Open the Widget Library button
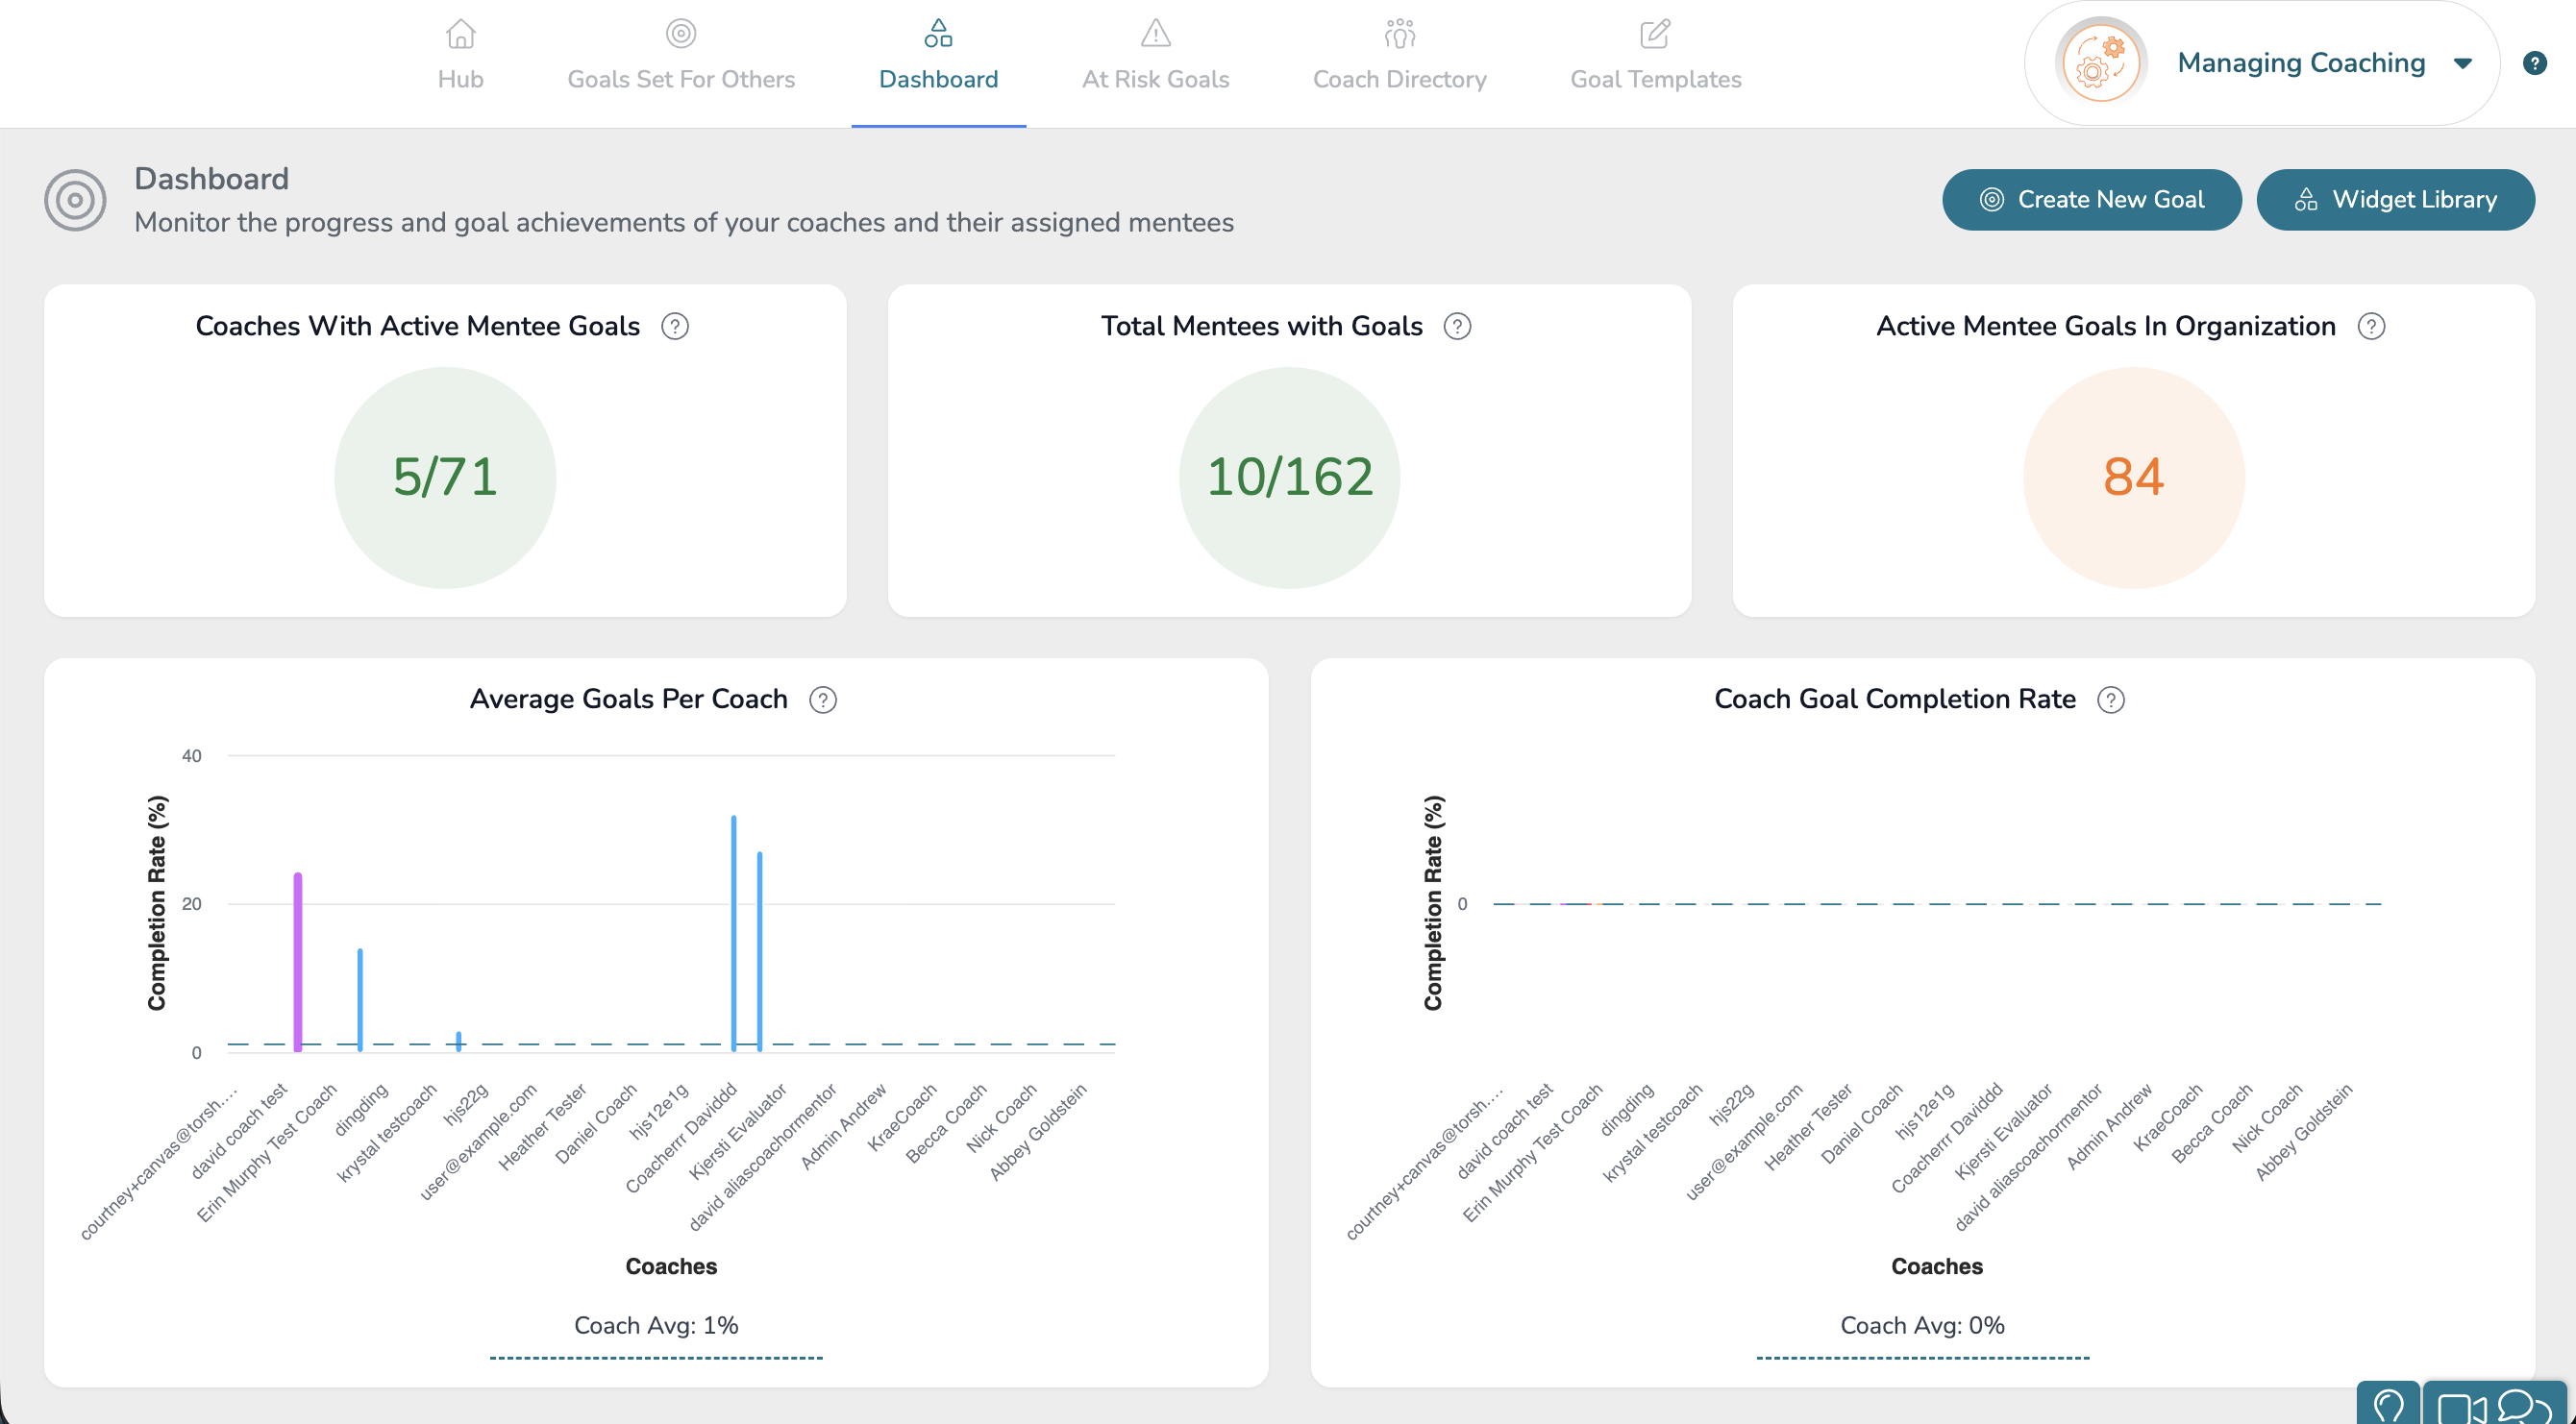The width and height of the screenshot is (2576, 1424). pyautogui.click(x=2395, y=200)
